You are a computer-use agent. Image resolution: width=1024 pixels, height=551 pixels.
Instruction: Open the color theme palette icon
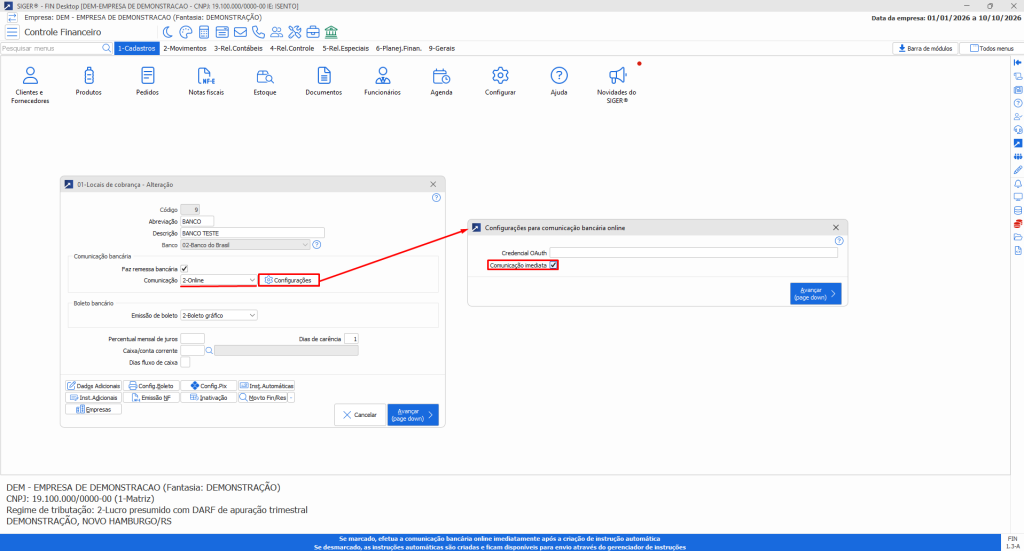[x=185, y=32]
